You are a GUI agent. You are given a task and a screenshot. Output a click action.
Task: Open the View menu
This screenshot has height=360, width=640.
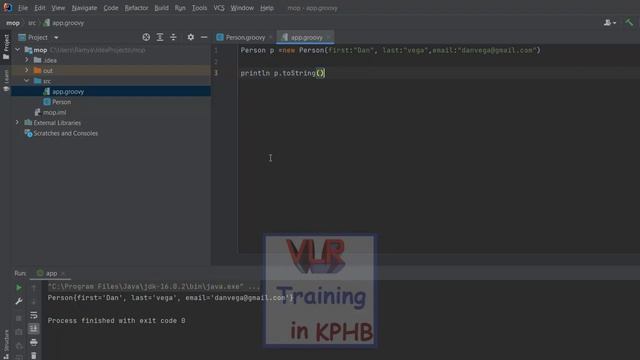[x=58, y=8]
